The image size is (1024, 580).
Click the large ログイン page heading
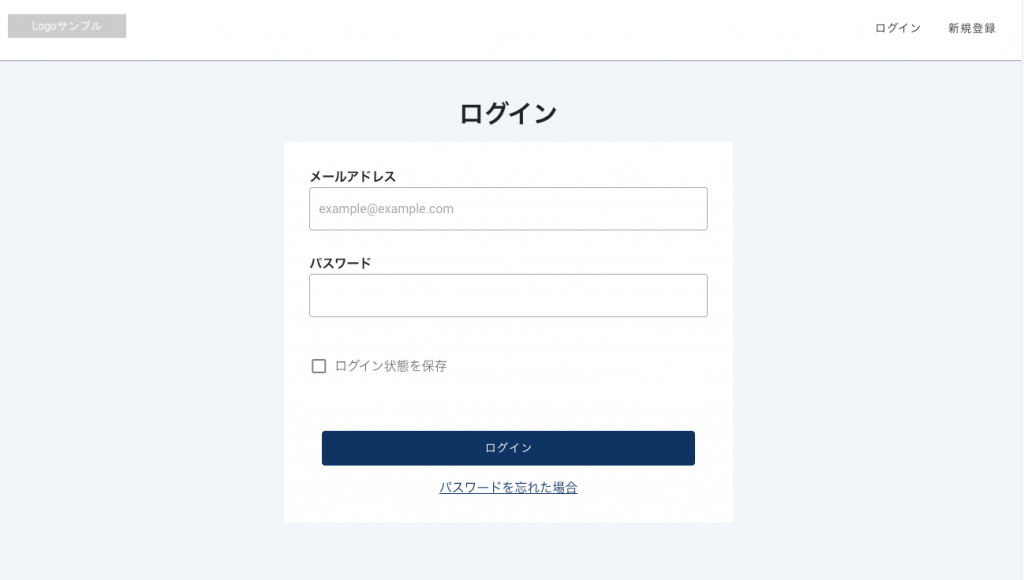tap(508, 114)
